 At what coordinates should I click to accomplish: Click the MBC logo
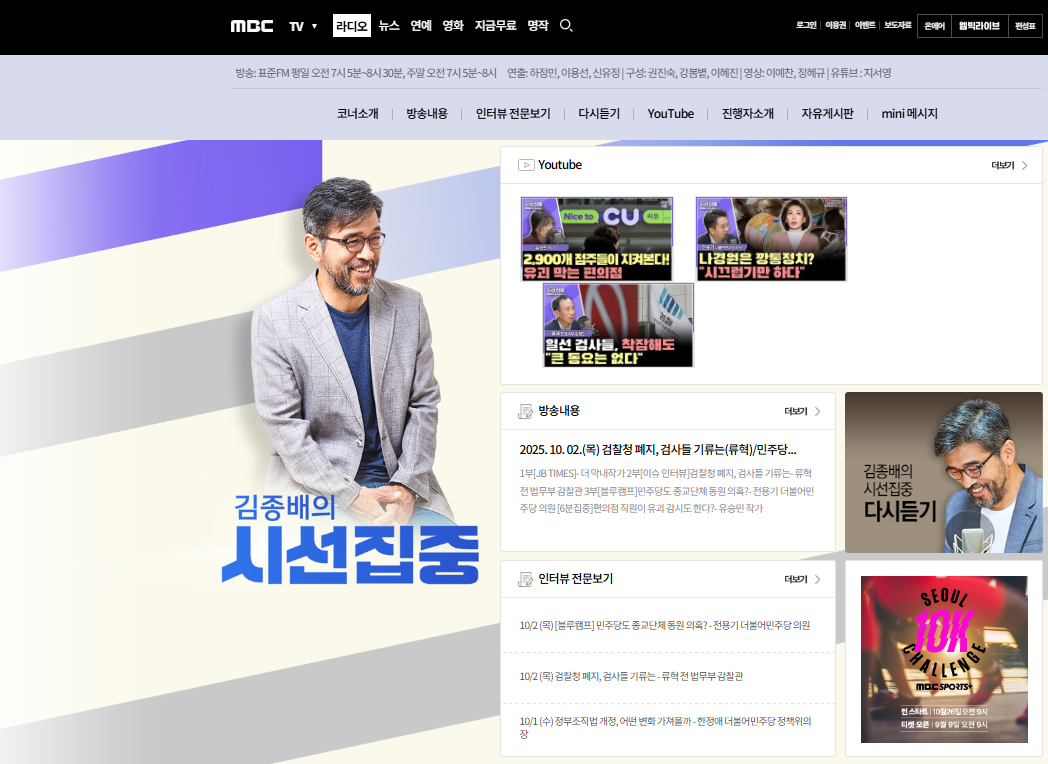coord(251,26)
